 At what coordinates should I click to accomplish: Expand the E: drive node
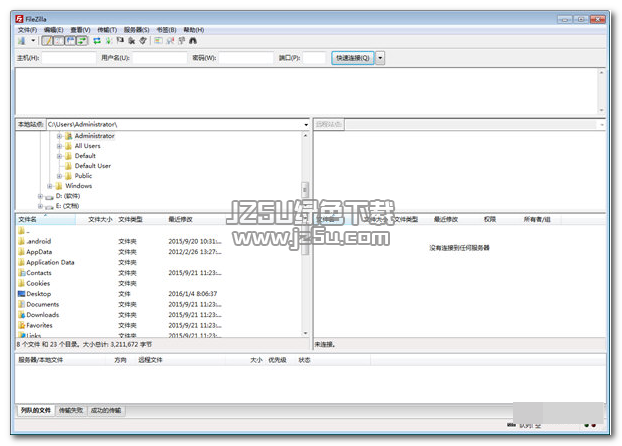coord(40,206)
